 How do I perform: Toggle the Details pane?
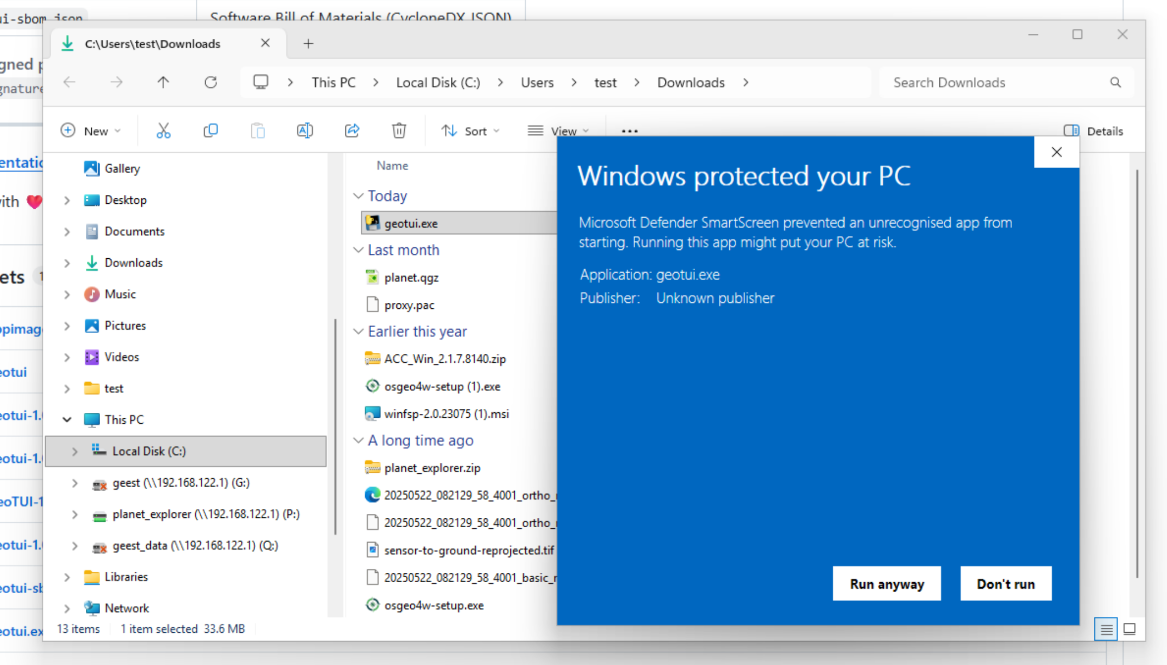pos(1093,131)
